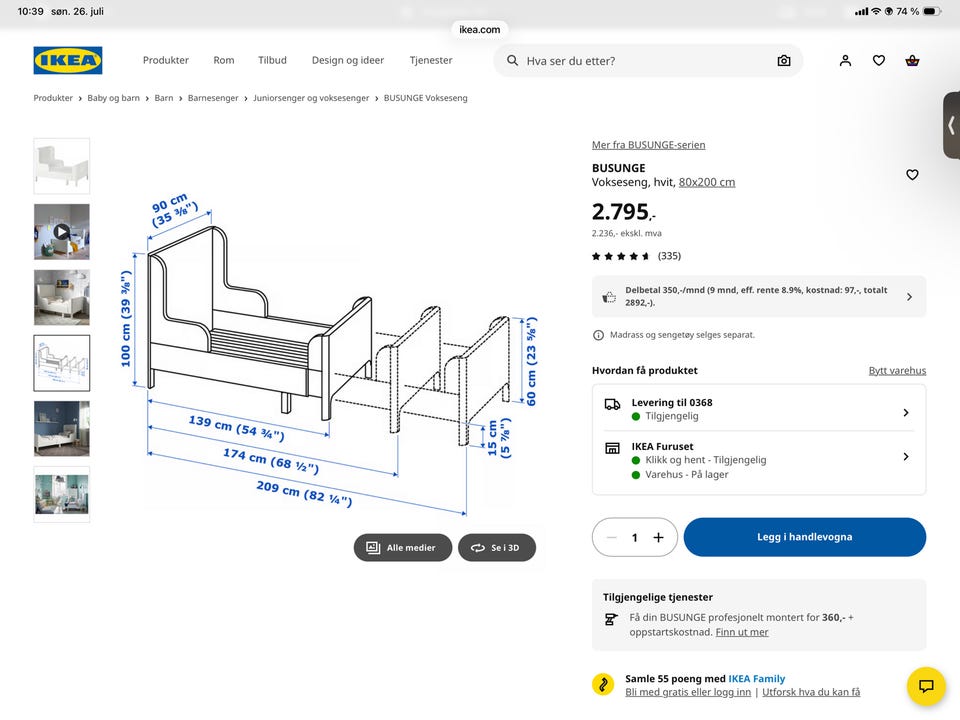Click the 80x200 cm size link

(x=707, y=182)
